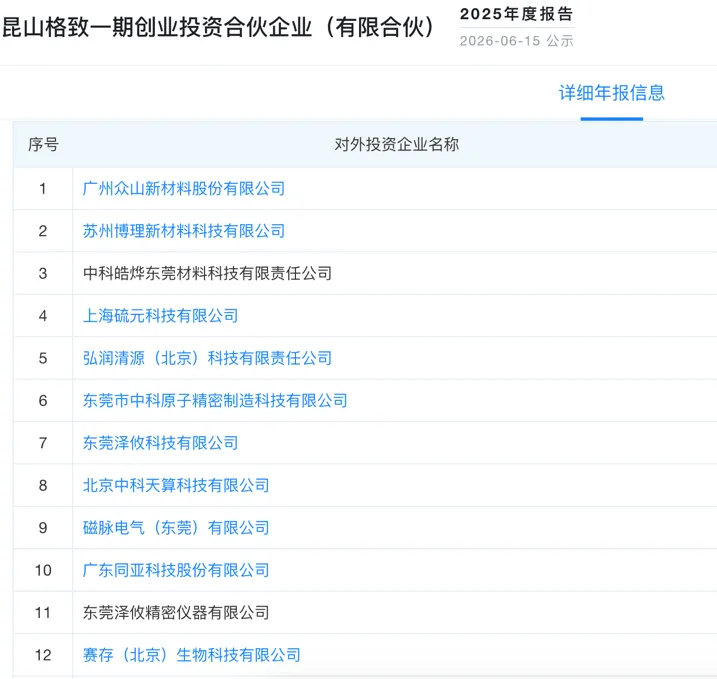Click the 2026-06-15 公示 date text
The image size is (717, 679).
516,41
